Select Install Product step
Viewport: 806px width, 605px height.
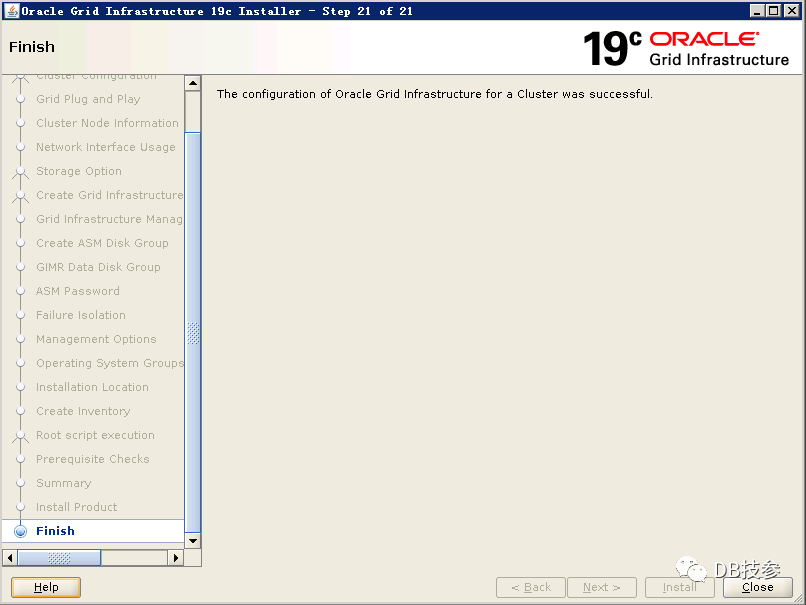(x=77, y=507)
